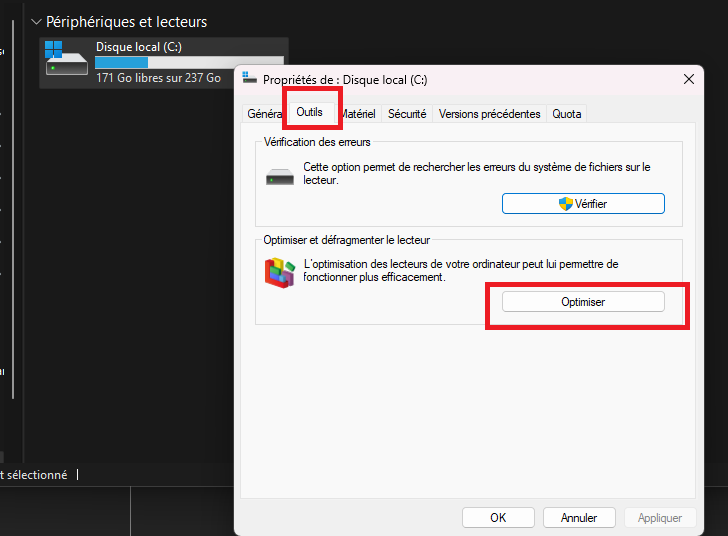Select the Outils tab
This screenshot has width=728, height=536.
(x=310, y=114)
